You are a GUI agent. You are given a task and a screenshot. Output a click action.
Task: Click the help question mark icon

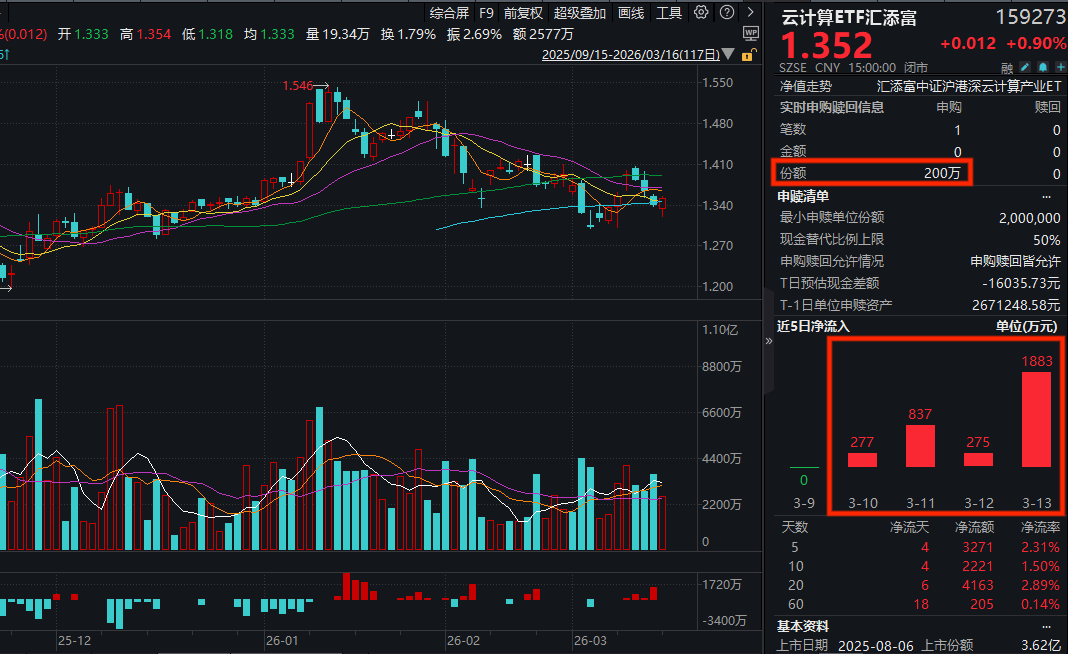(726, 13)
